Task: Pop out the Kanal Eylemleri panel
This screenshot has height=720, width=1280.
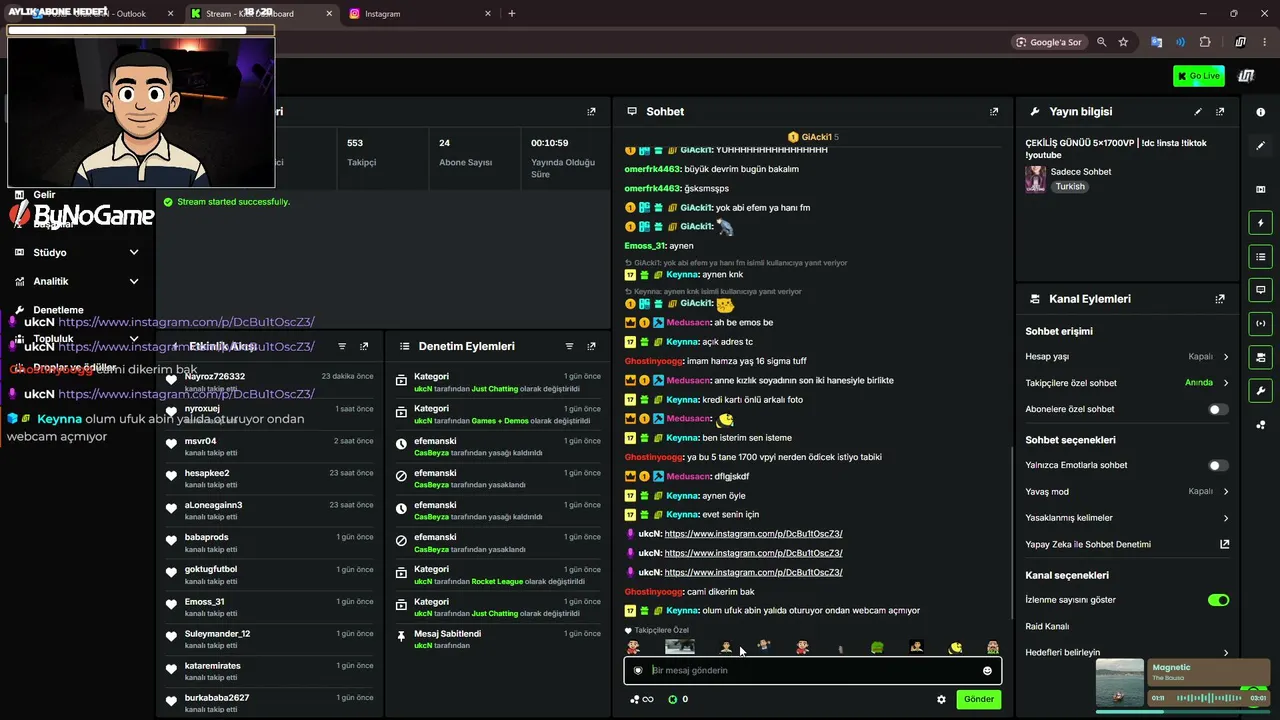Action: pos(1220,299)
